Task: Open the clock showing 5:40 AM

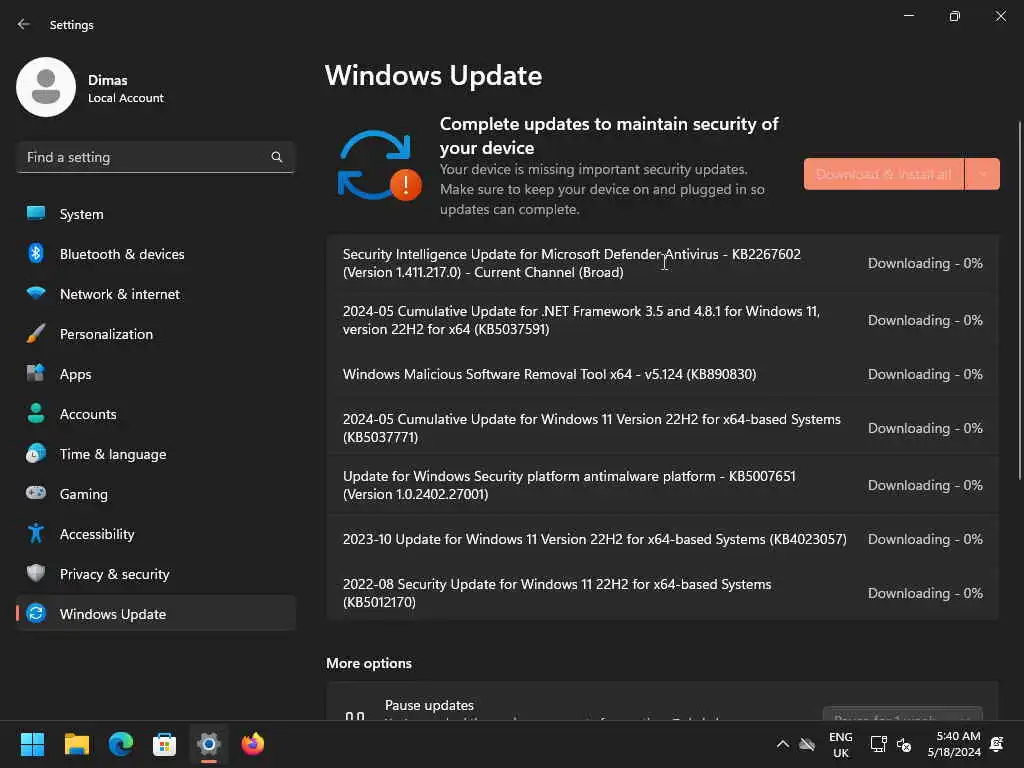Action: tap(954, 744)
